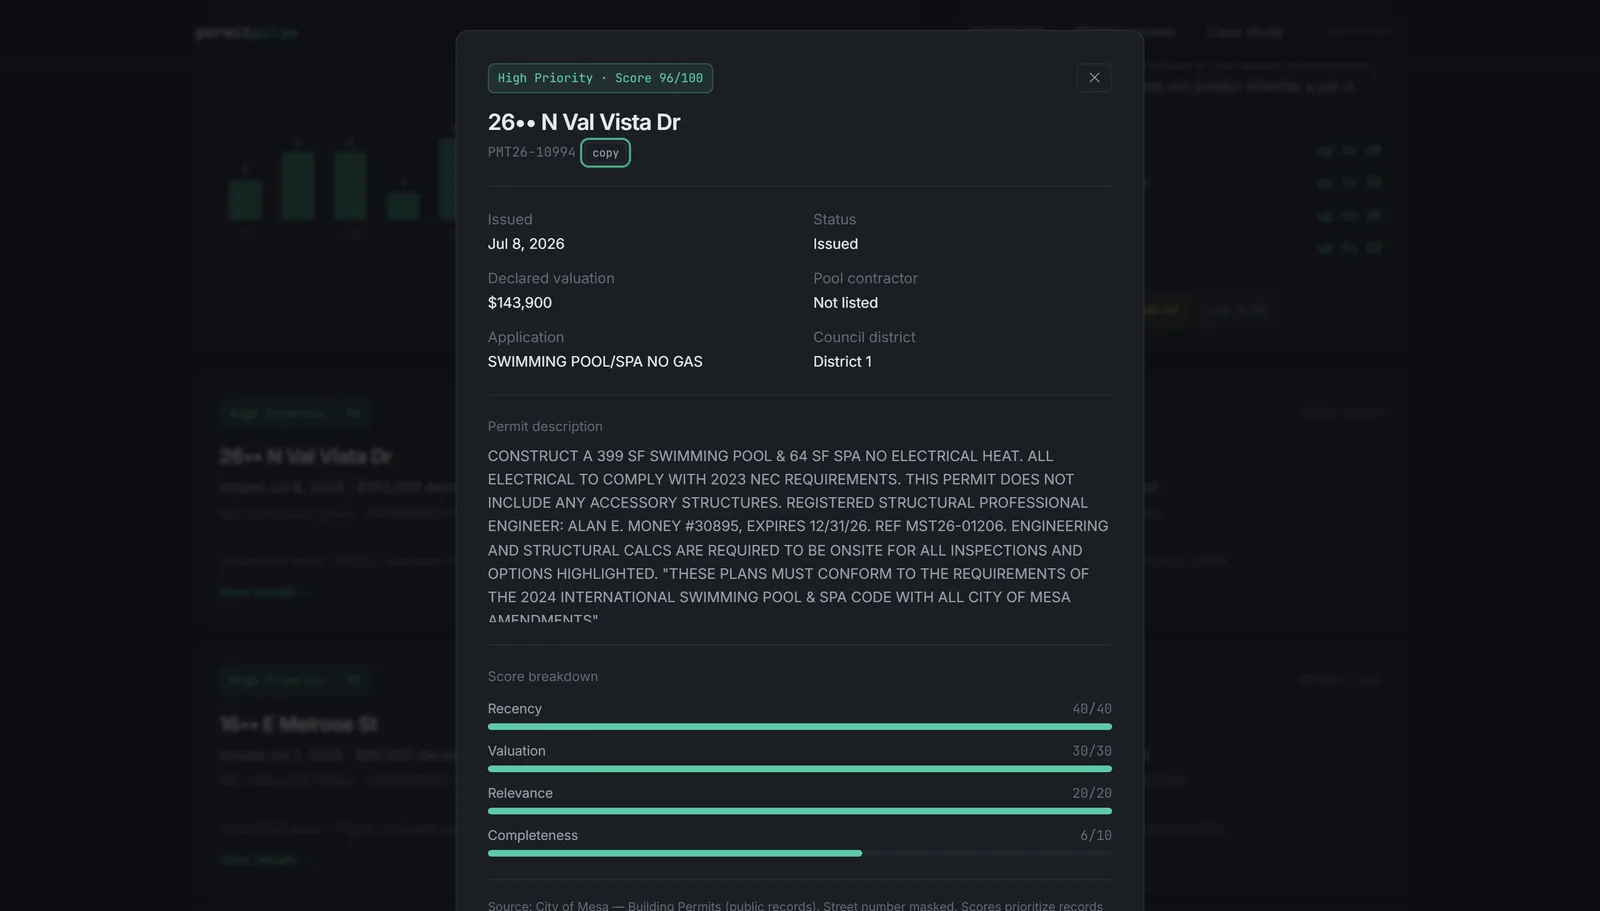Viewport: 1600px width, 911px height.
Task: Click the issued date Jul 8, 2026
Action: pyautogui.click(x=526, y=244)
